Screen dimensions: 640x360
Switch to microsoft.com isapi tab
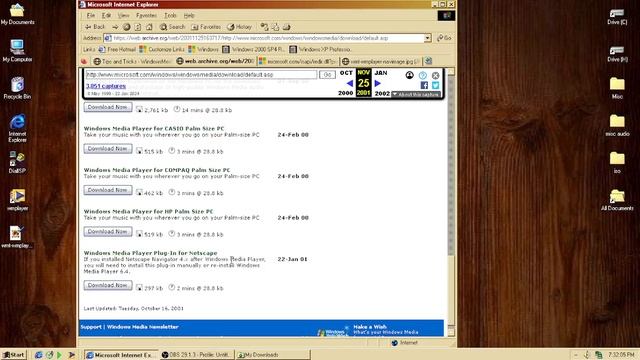[x=298, y=61]
